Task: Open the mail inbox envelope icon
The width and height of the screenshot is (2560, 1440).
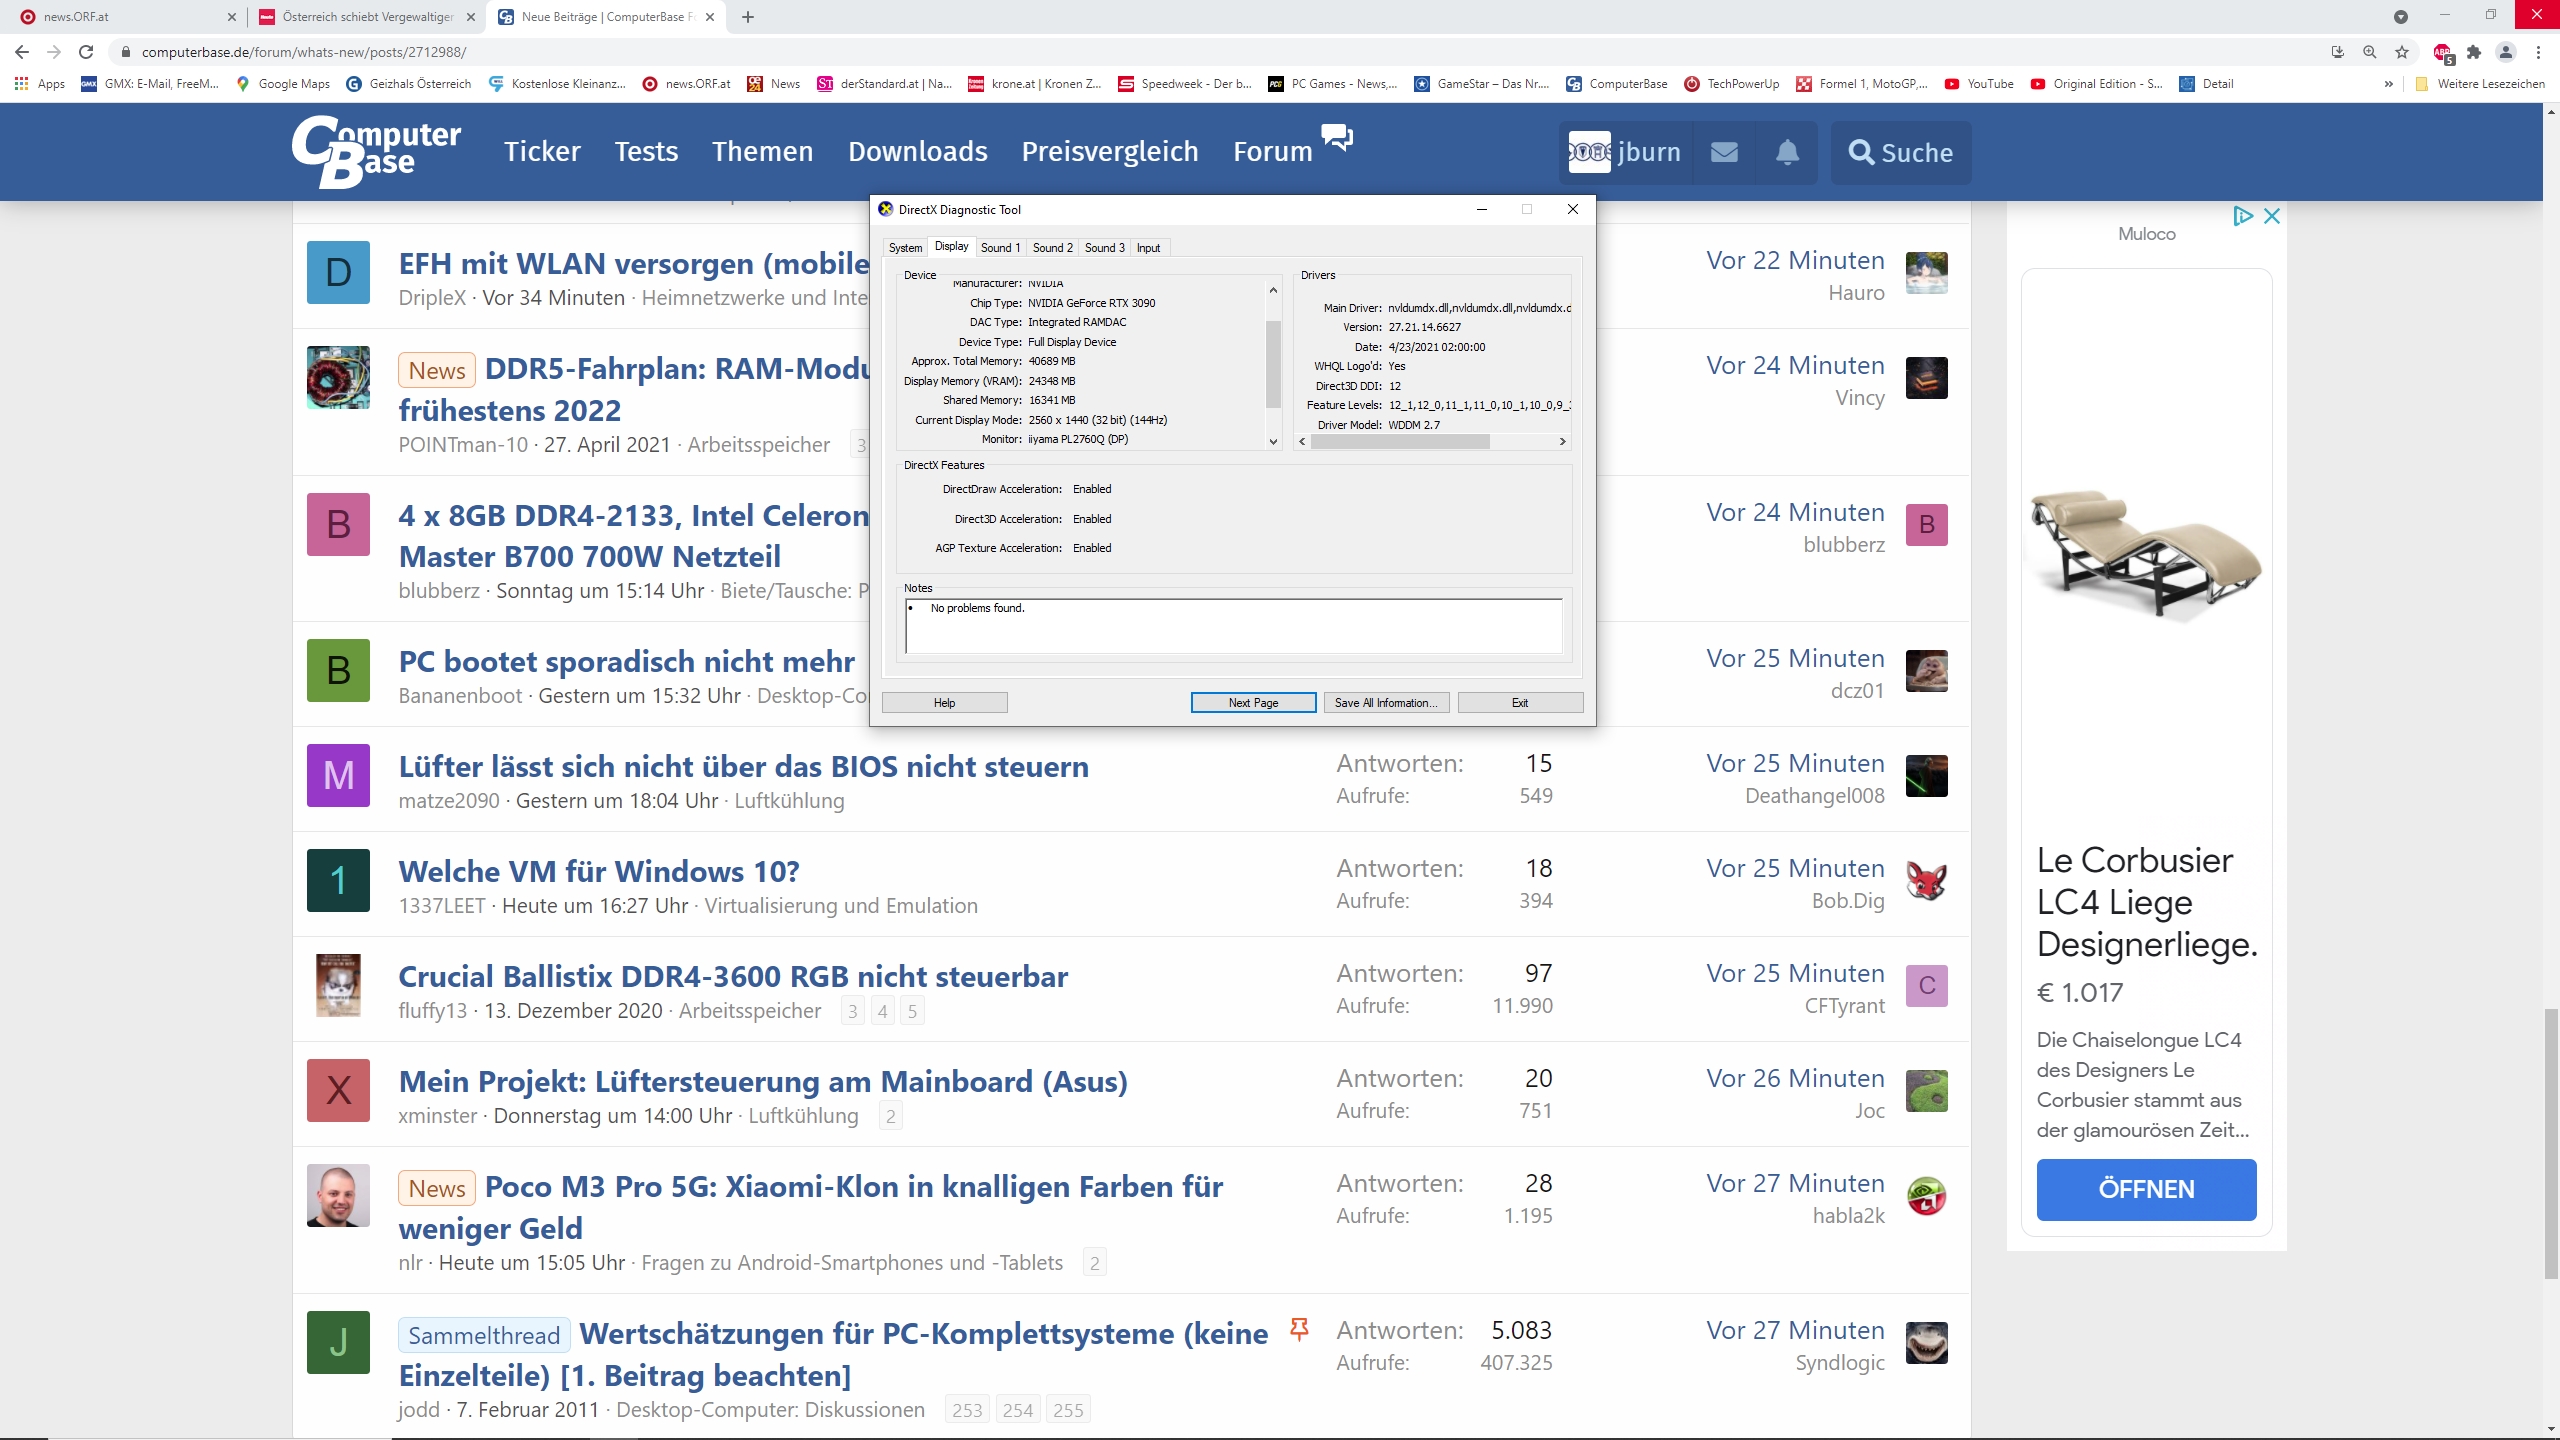Action: [1724, 152]
